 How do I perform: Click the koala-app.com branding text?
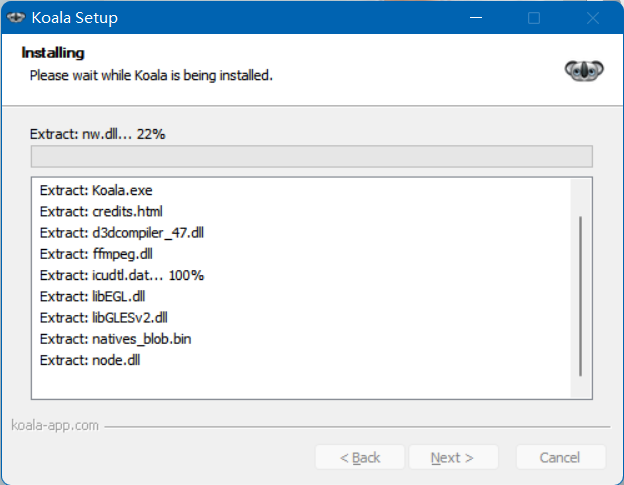click(x=55, y=425)
